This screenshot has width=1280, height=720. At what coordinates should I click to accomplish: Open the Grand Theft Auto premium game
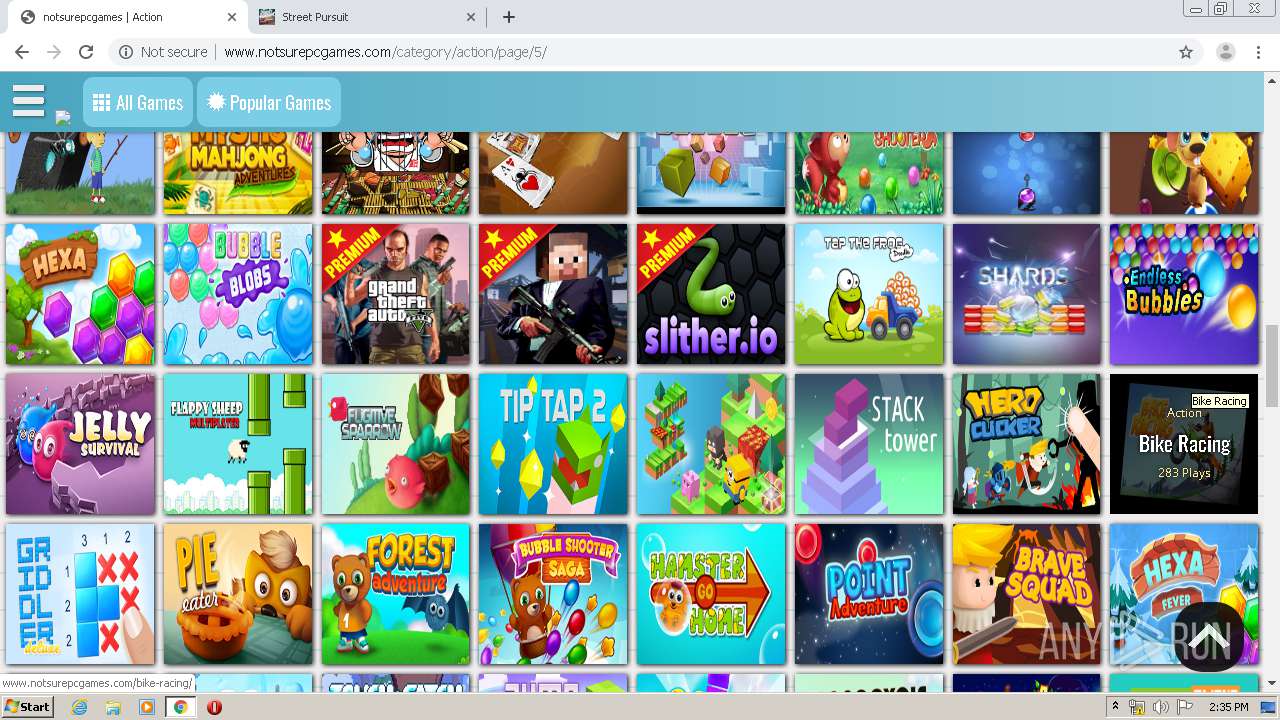[x=396, y=294]
